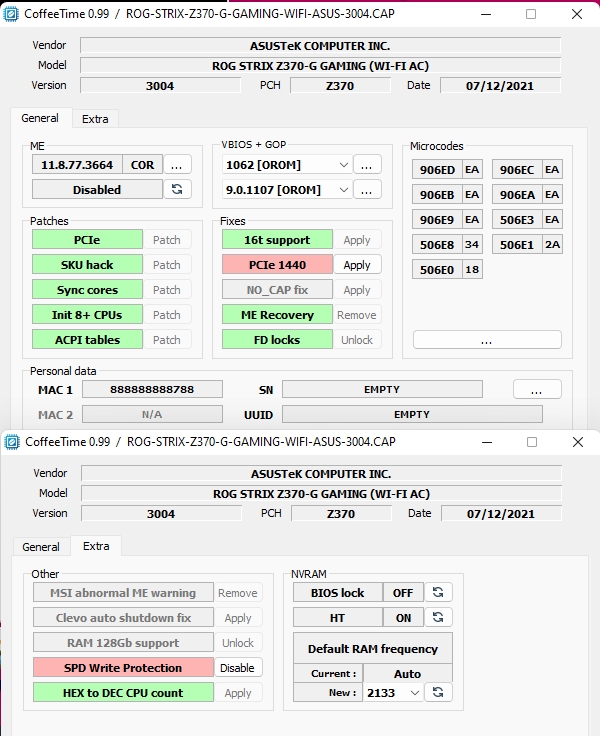This screenshot has height=736, width=600.
Task: Click Remove next to ME Recovery
Action: [x=357, y=314]
